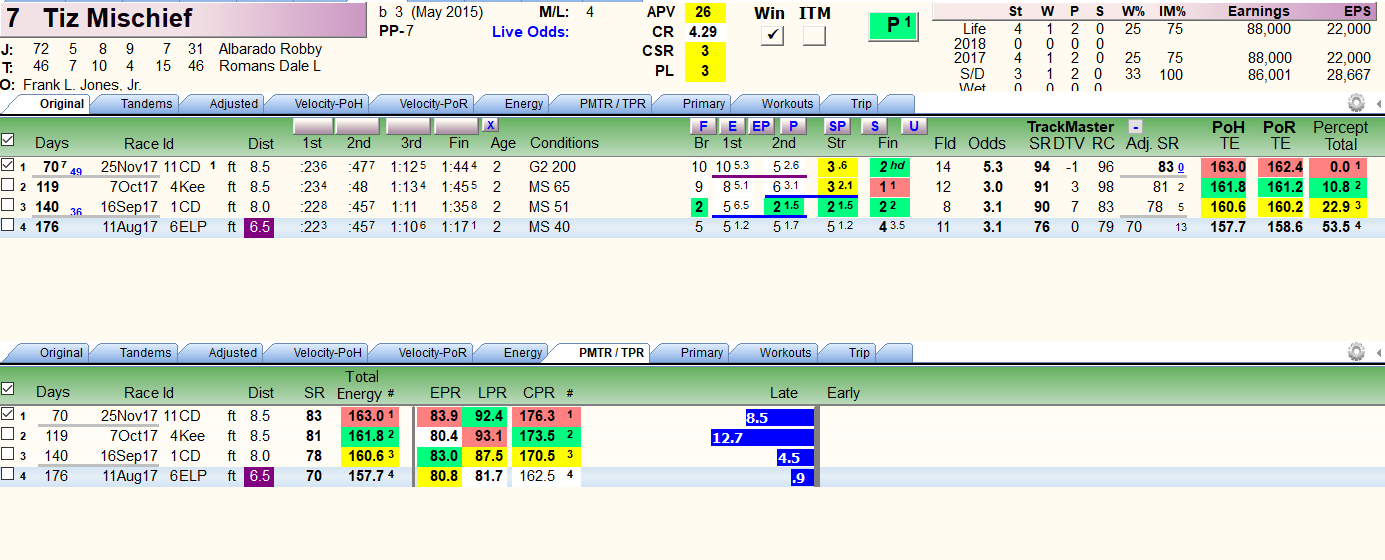1385x560 pixels.
Task: Click the SP pace filter button
Action: click(837, 126)
